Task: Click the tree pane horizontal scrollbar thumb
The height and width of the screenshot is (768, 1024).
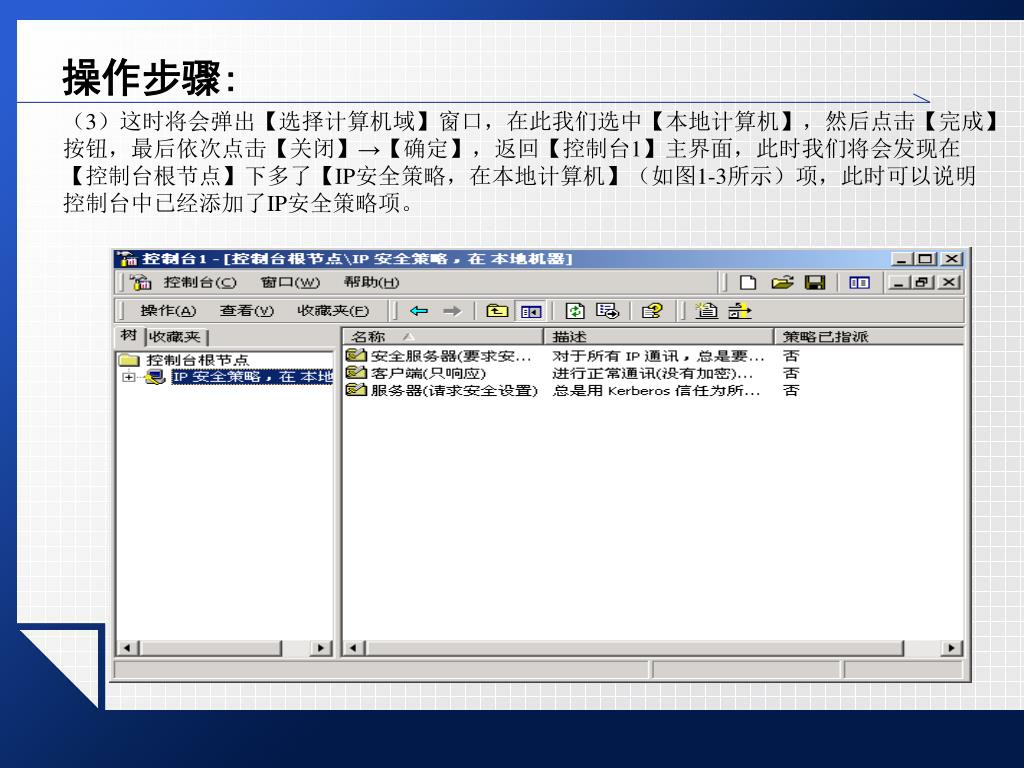Action: pyautogui.click(x=209, y=648)
